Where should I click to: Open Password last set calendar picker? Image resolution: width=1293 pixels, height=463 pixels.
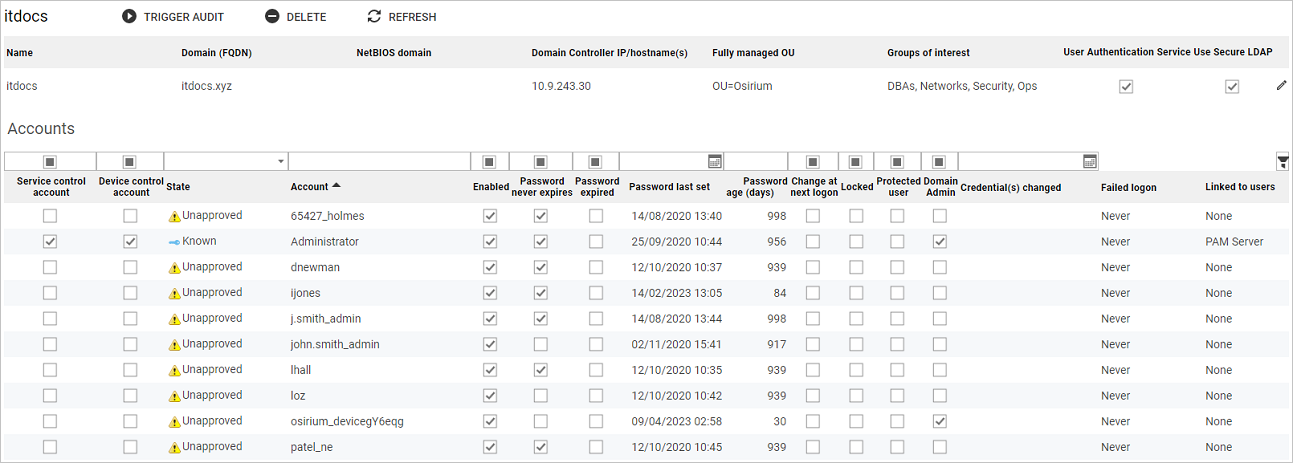(714, 162)
